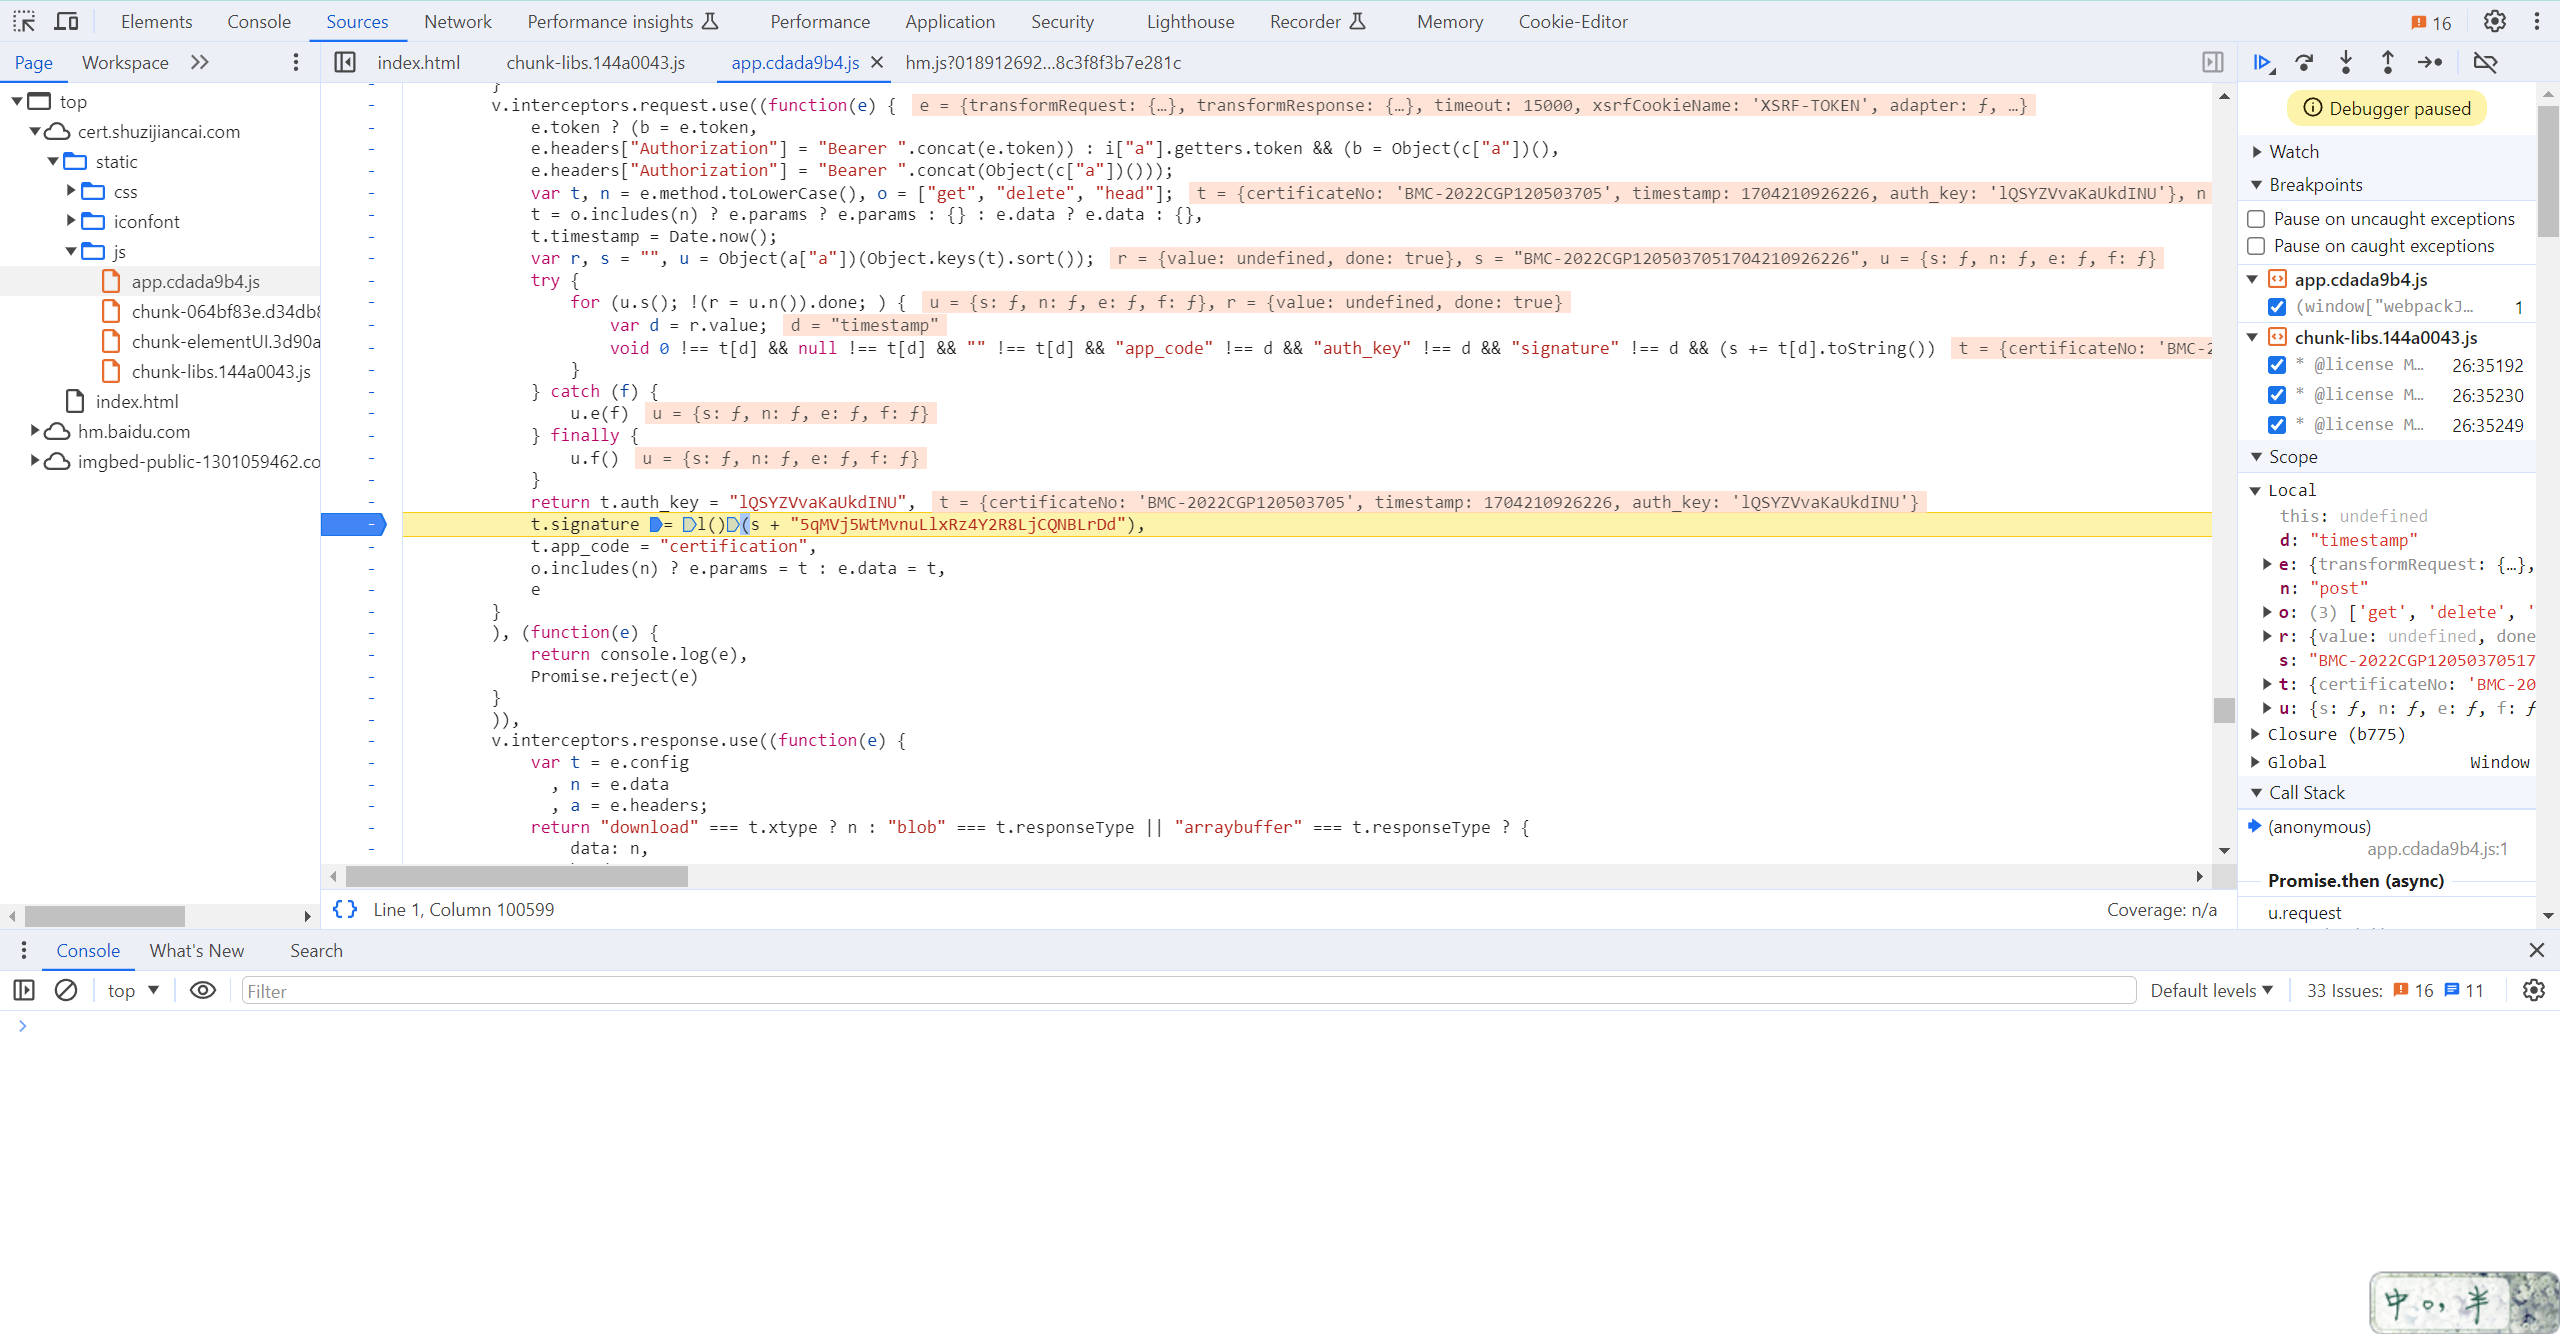Enable Pause on caught exceptions
This screenshot has height=1334, width=2560.
[2256, 246]
